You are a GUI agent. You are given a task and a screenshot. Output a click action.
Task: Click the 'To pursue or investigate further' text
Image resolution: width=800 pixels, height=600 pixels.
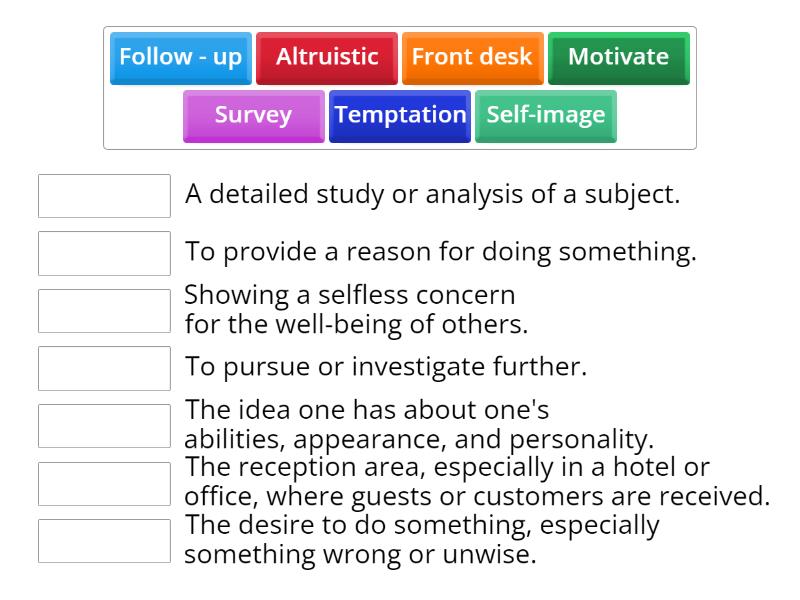click(385, 367)
